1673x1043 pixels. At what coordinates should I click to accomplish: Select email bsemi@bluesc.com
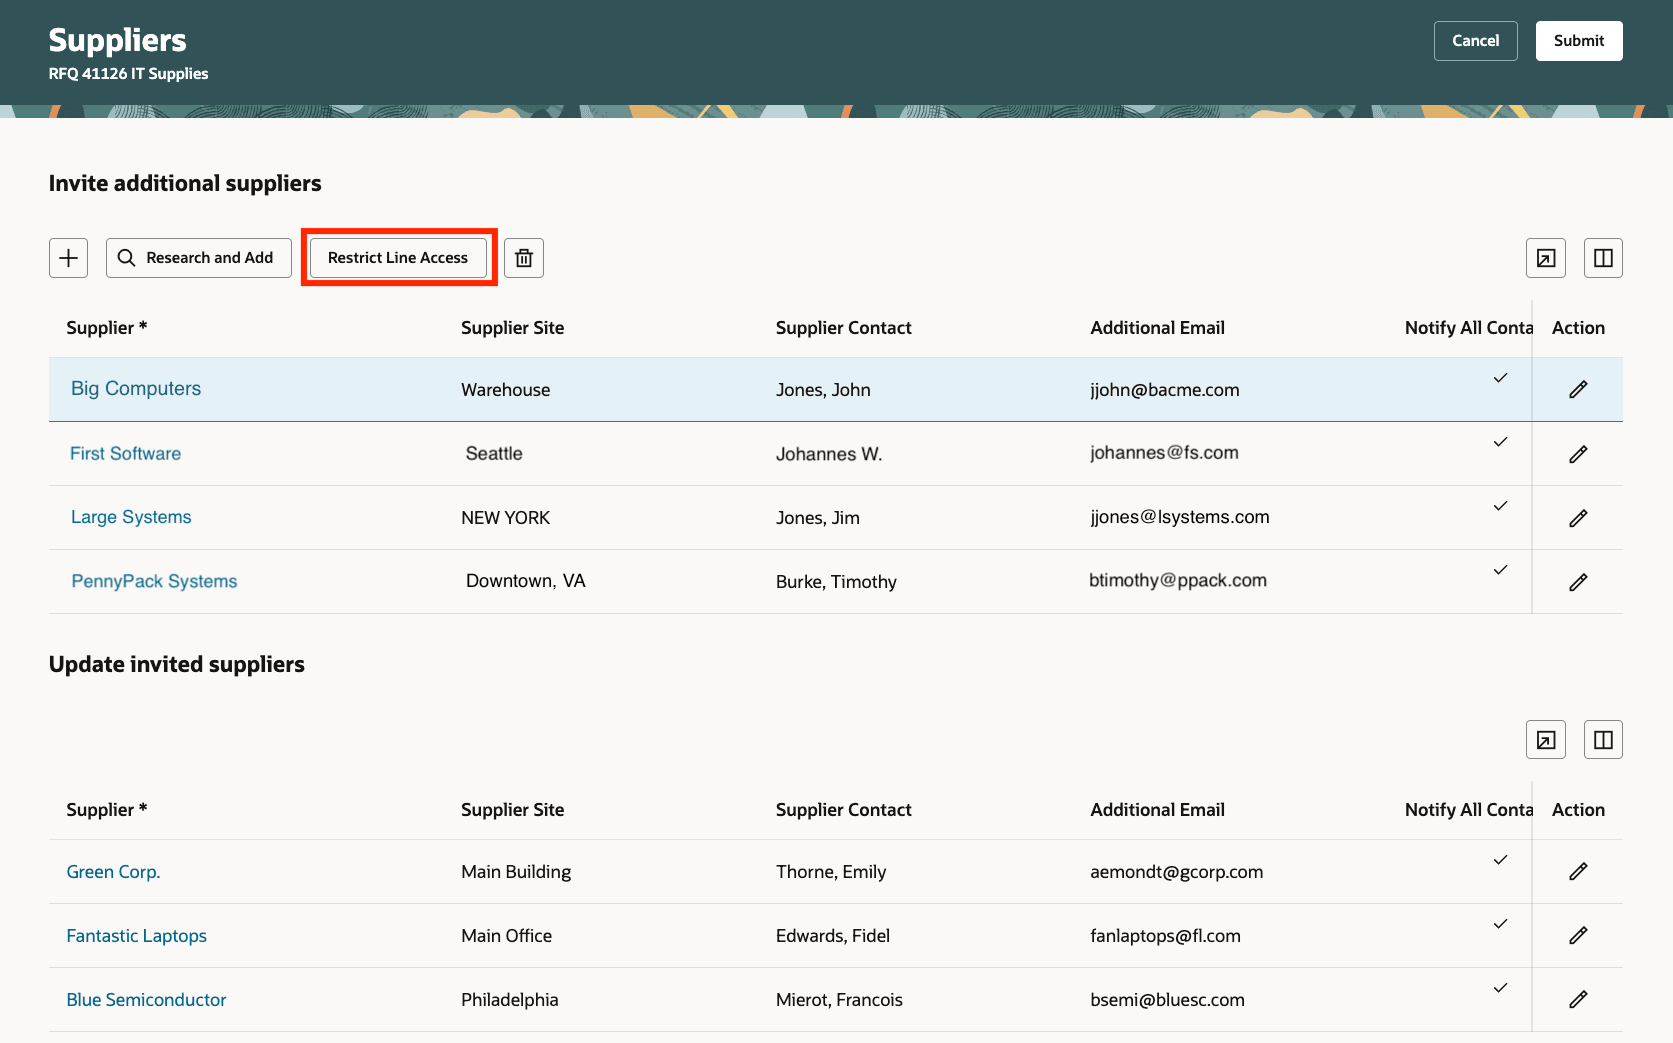(x=1167, y=1000)
